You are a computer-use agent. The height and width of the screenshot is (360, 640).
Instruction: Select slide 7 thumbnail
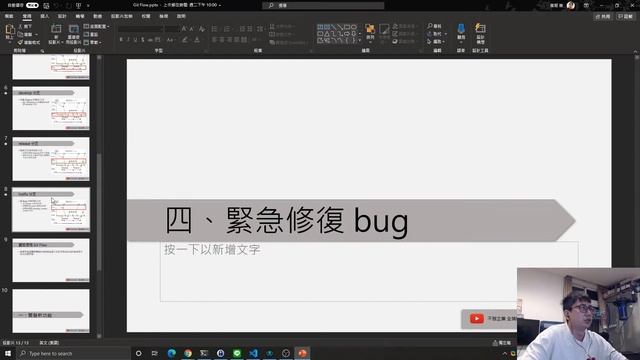click(51, 159)
